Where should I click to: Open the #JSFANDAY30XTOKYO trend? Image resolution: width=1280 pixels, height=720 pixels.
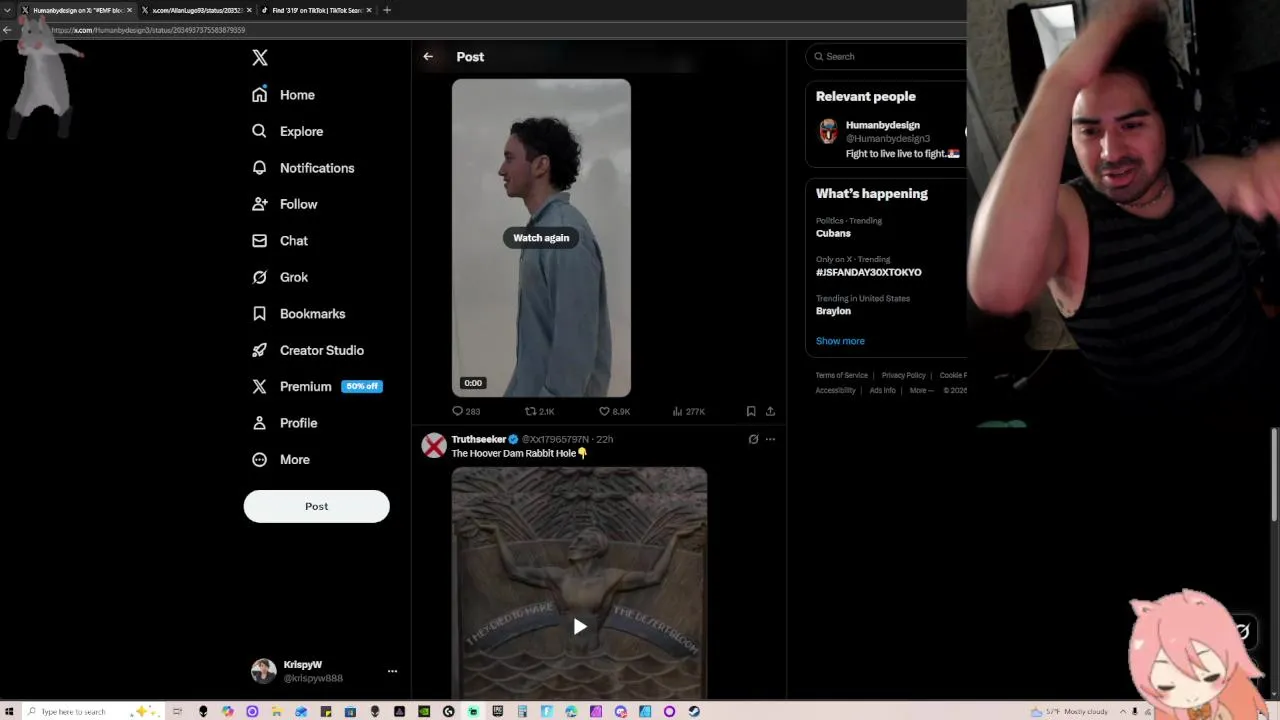[869, 272]
